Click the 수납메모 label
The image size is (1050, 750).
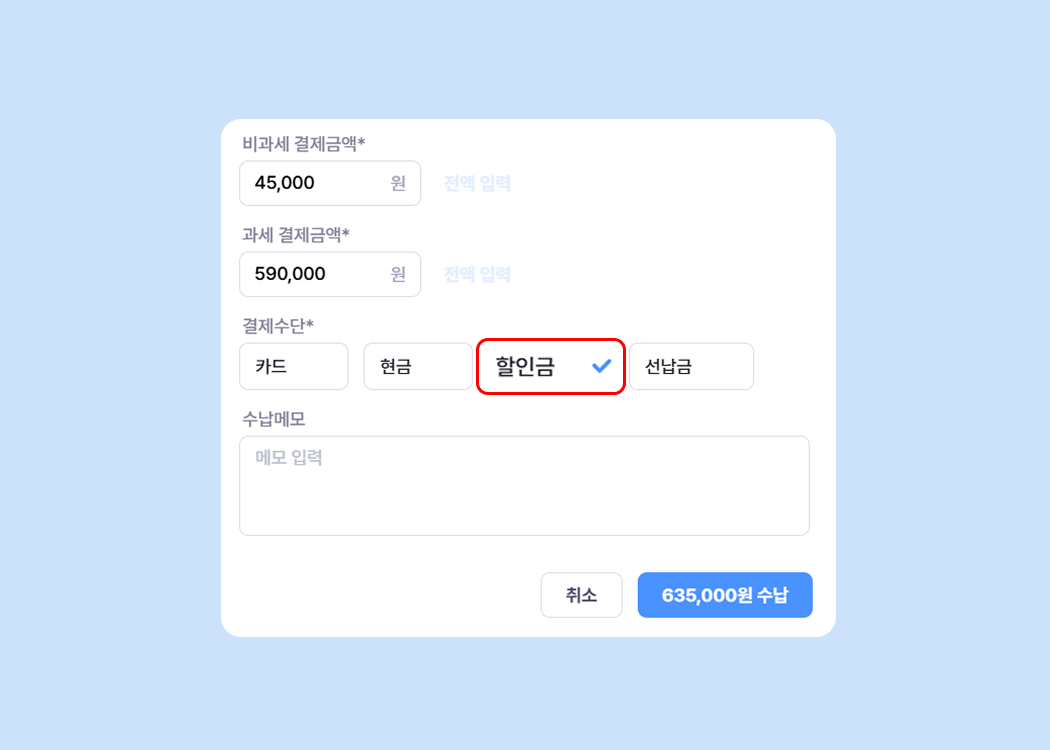tap(273, 419)
